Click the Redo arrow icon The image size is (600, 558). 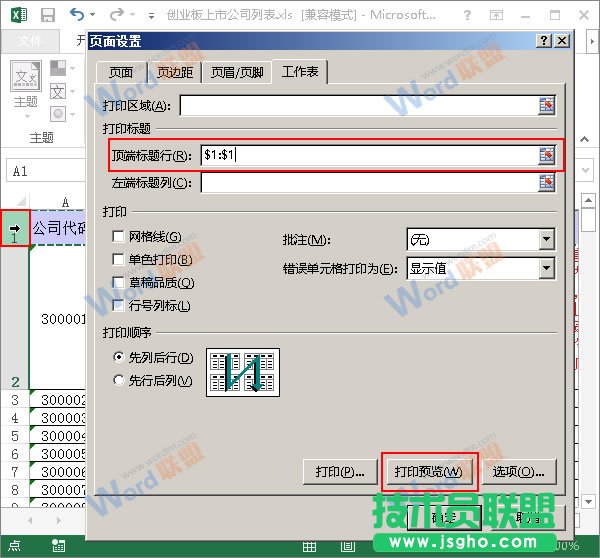(x=115, y=15)
